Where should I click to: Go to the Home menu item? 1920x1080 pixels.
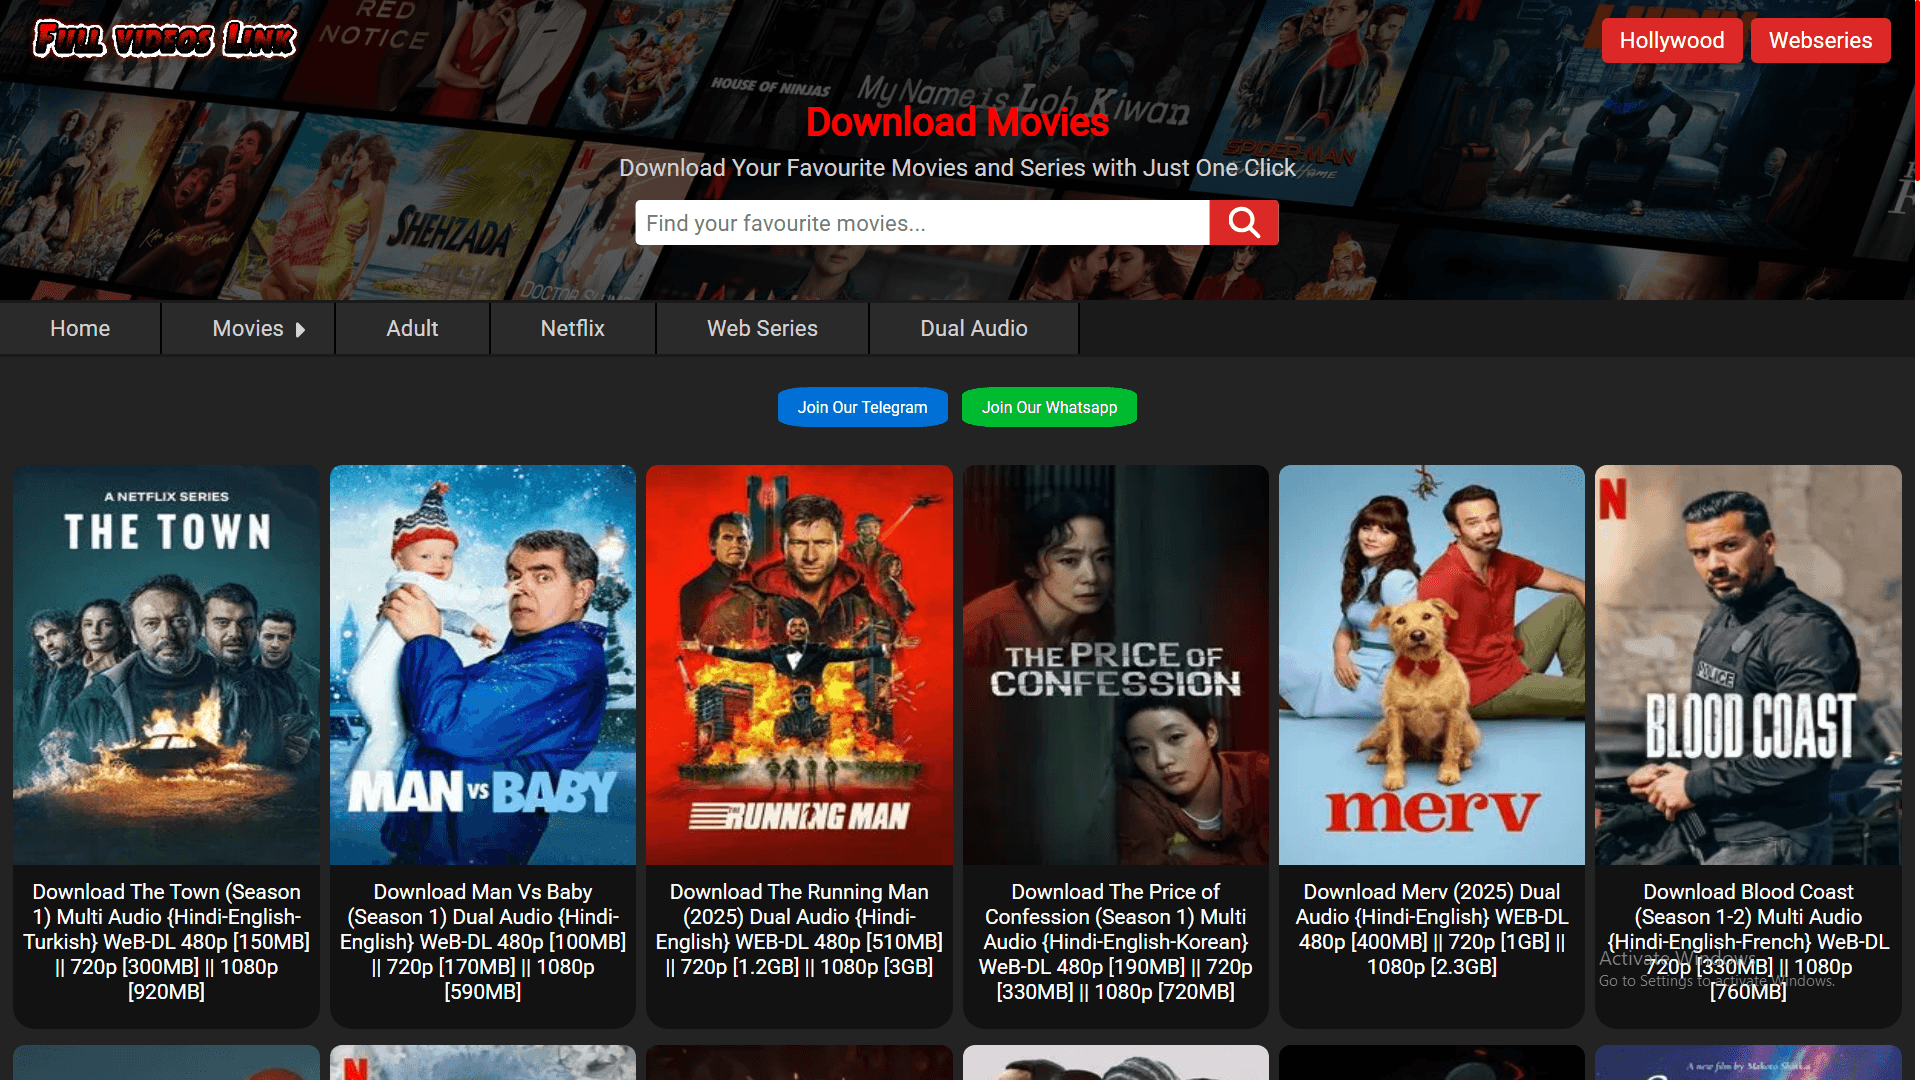80,328
